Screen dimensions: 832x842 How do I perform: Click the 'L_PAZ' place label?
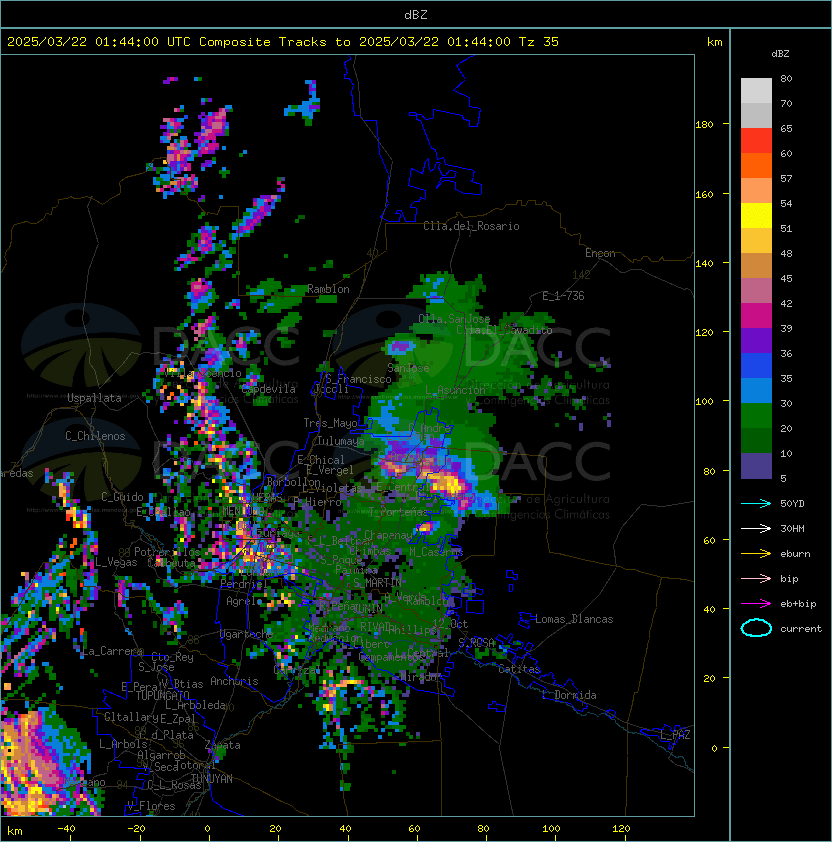click(675, 735)
